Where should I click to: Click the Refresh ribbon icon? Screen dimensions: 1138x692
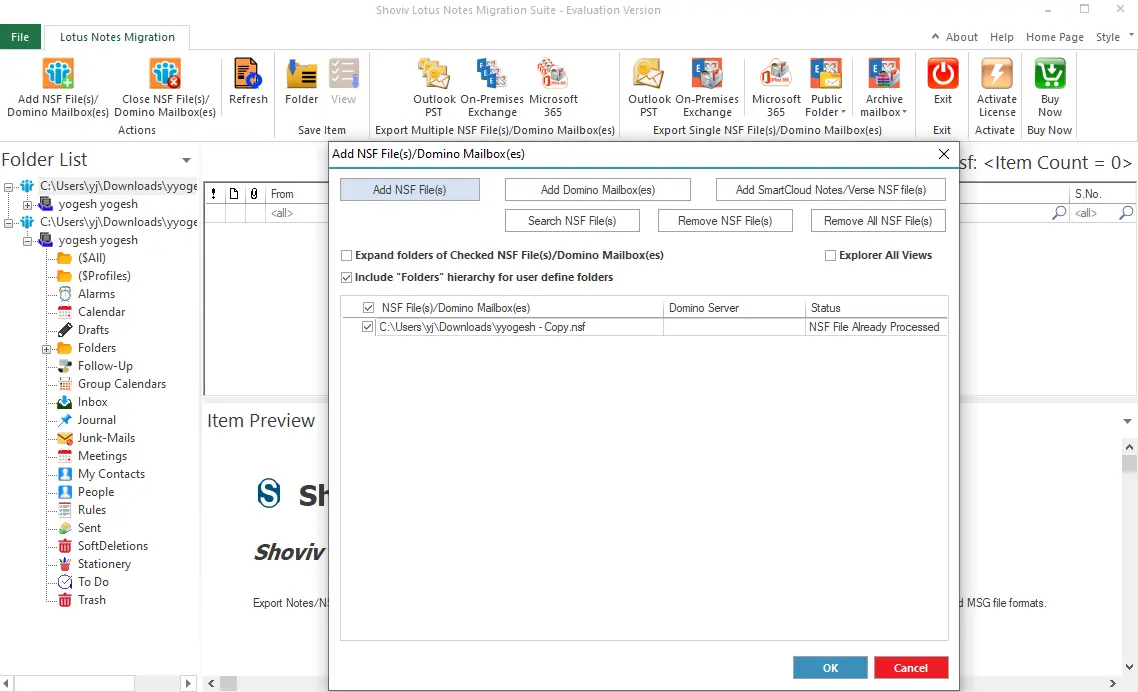pos(248,73)
